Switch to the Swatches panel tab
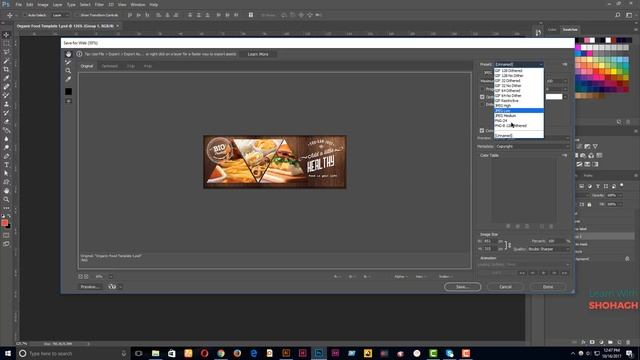 [570, 30]
